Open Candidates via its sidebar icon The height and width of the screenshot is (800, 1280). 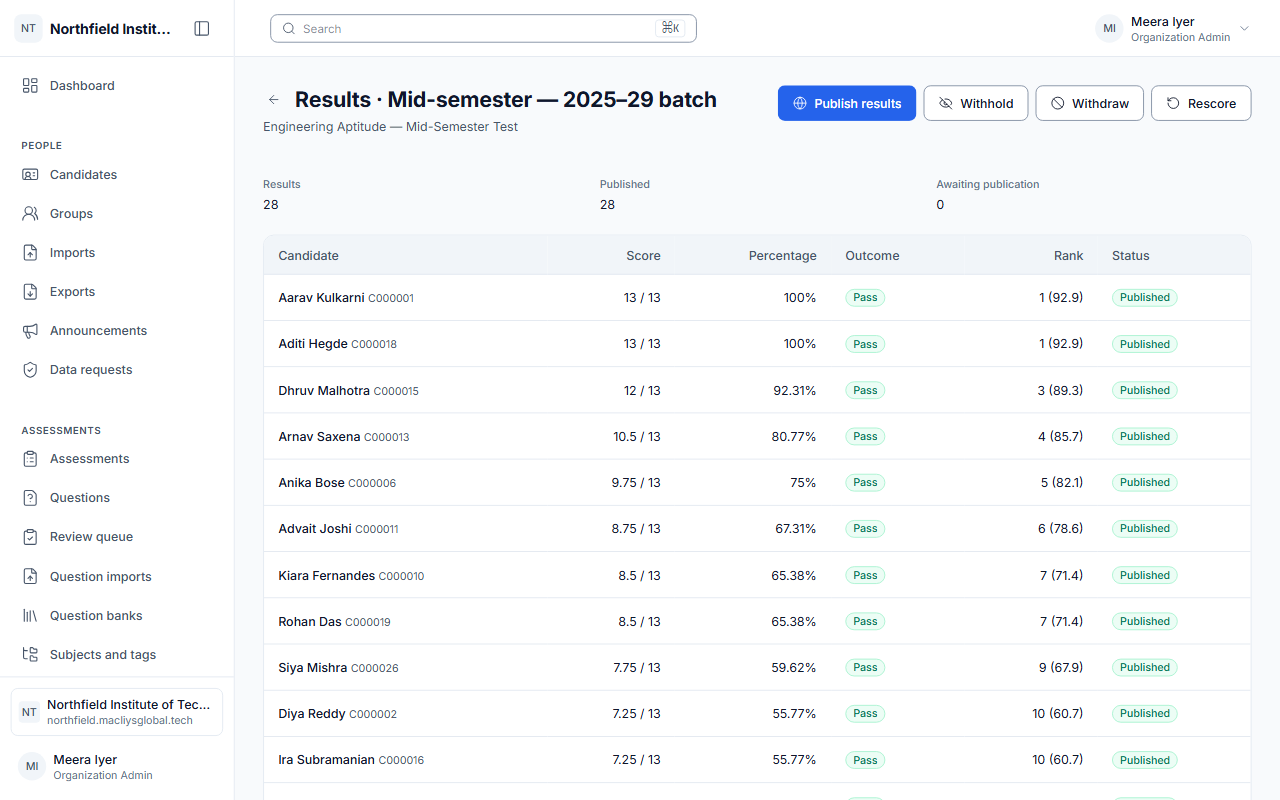(x=30, y=175)
